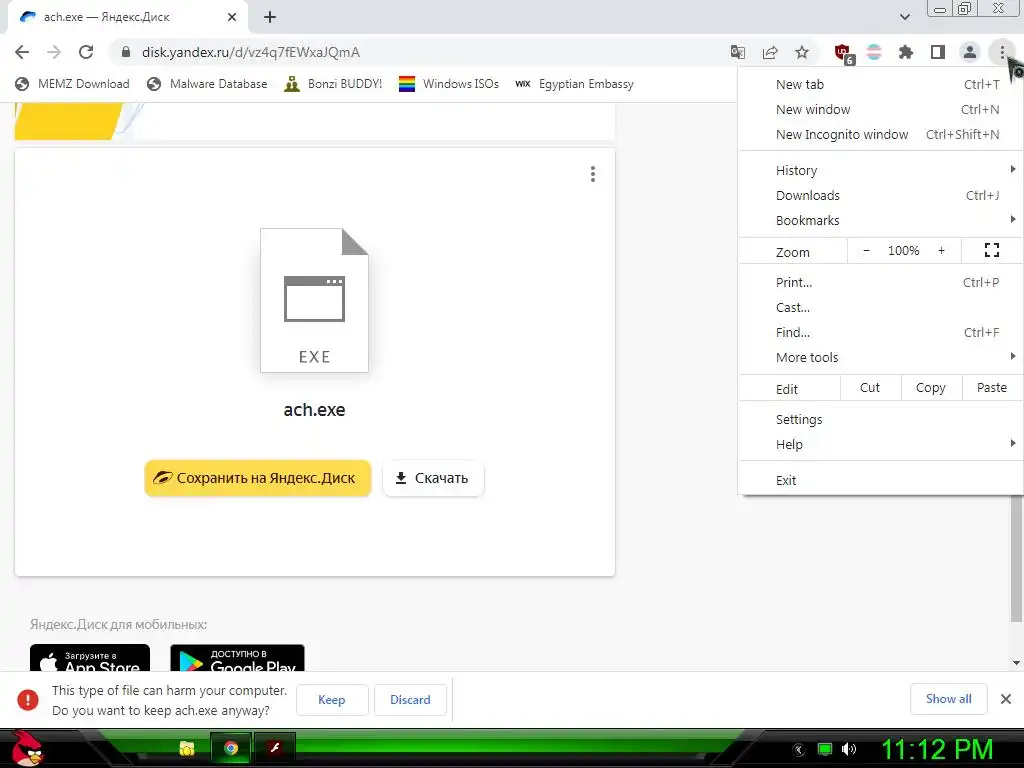Open Bonzi BUDDY! bookmark
The width and height of the screenshot is (1024, 768).
coord(333,84)
